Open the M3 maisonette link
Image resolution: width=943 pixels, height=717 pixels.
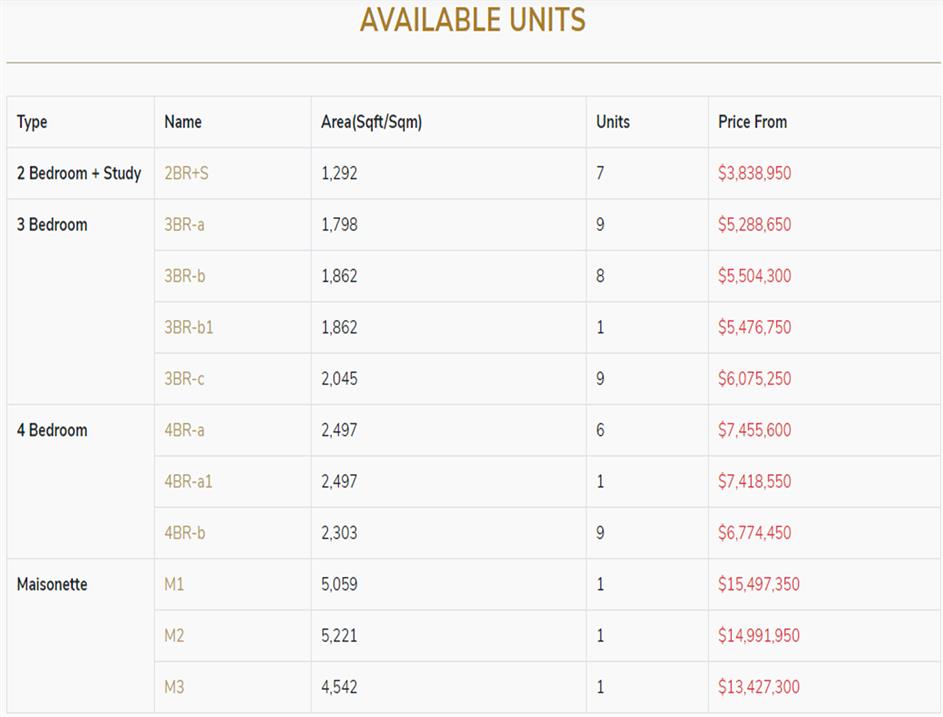pyautogui.click(x=174, y=687)
